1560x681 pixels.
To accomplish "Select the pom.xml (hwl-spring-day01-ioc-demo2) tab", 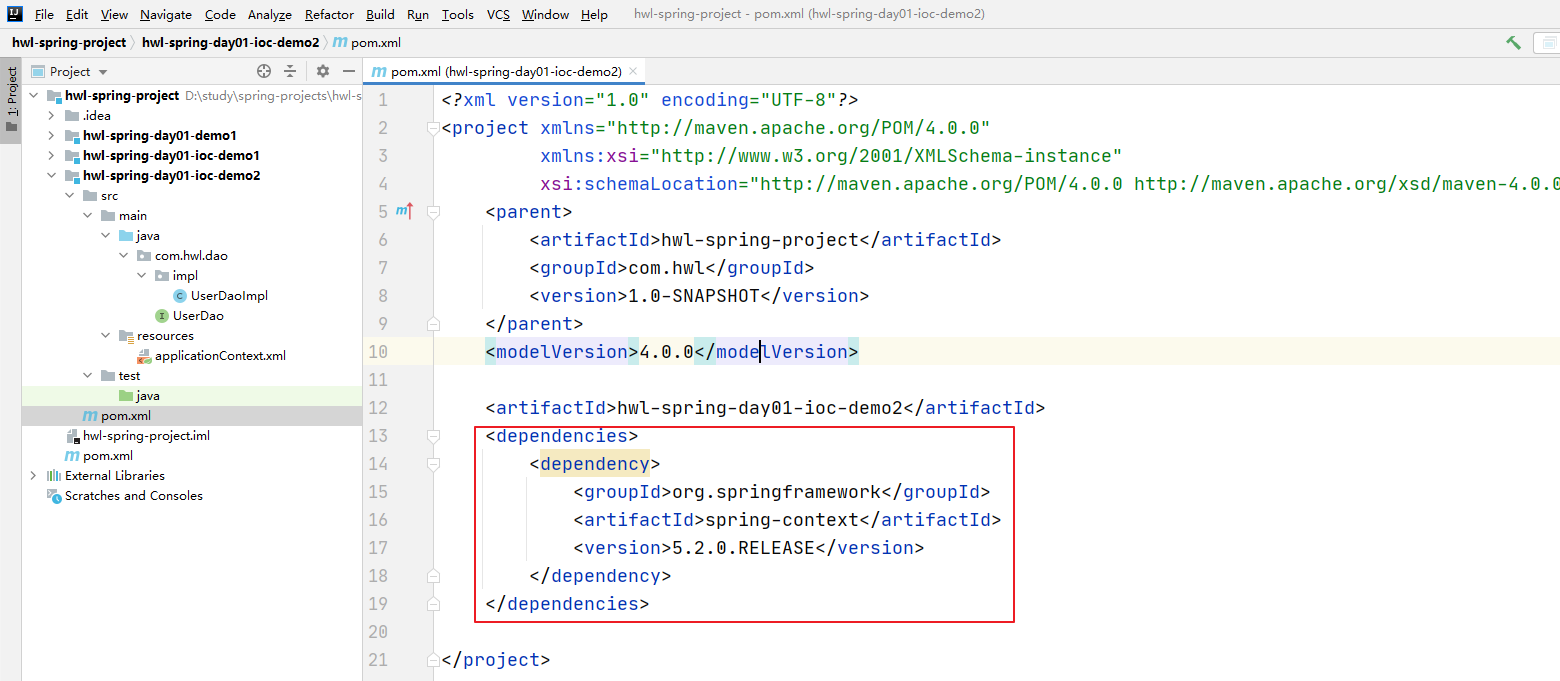I will (x=504, y=72).
